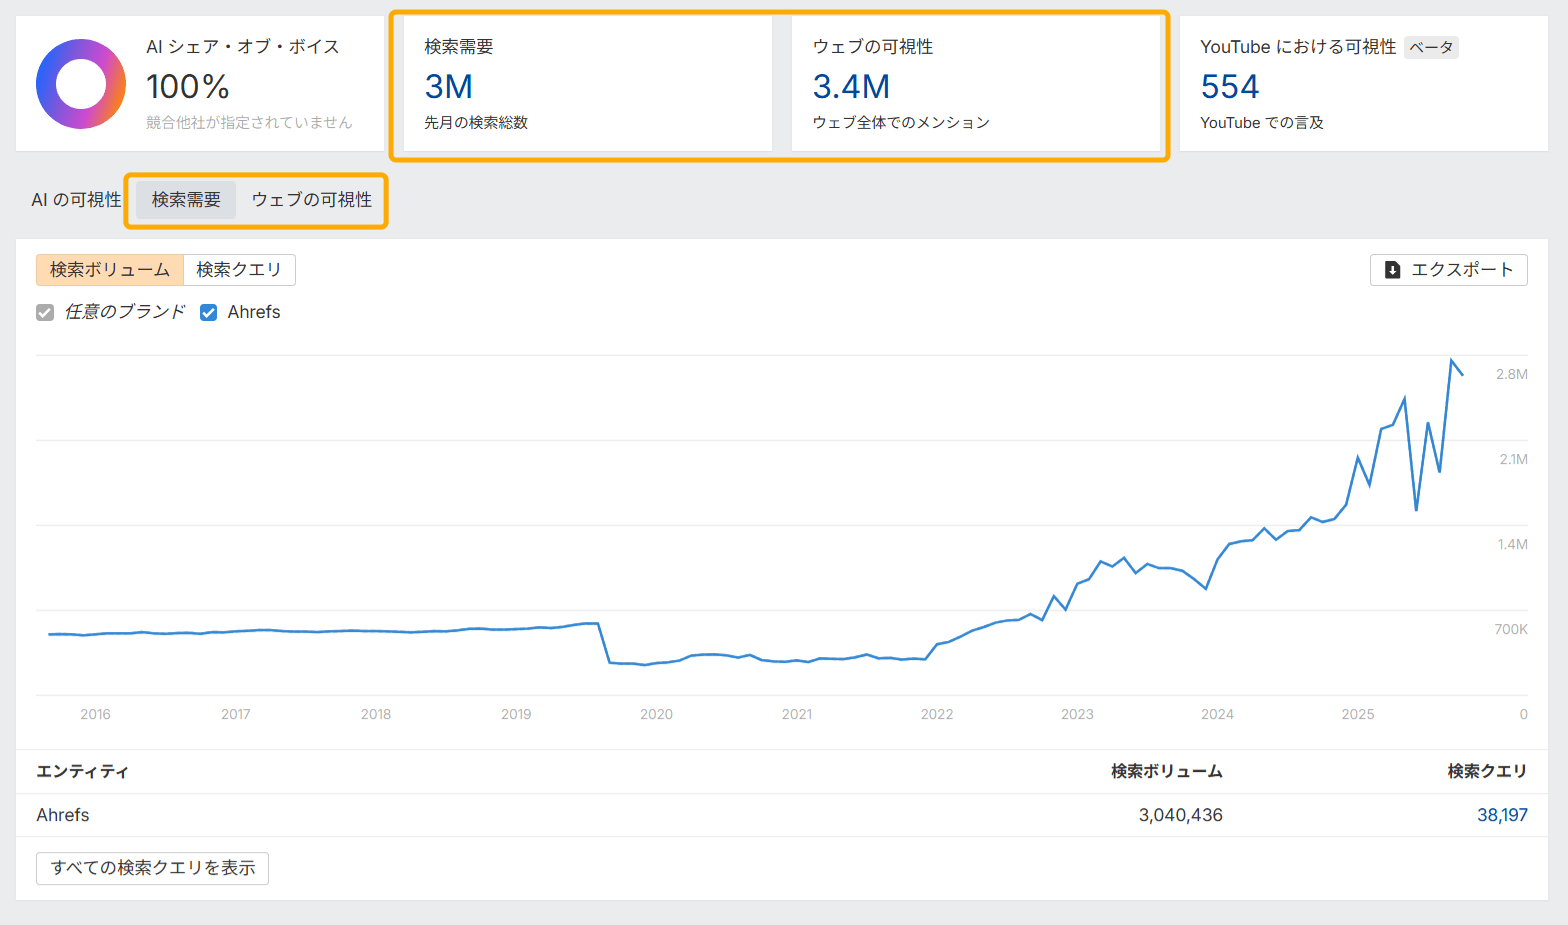Screen dimensions: 1568x925
Task: Open the YouTube visibility 554 card
Action: tap(1363, 84)
